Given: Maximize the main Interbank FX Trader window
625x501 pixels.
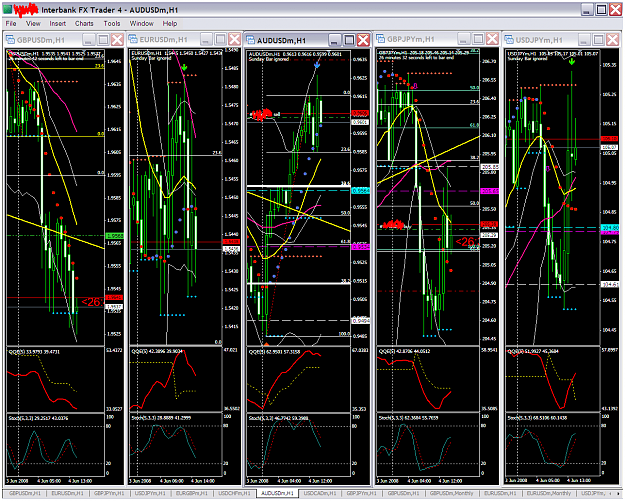Looking at the screenshot, I should point(601,10).
